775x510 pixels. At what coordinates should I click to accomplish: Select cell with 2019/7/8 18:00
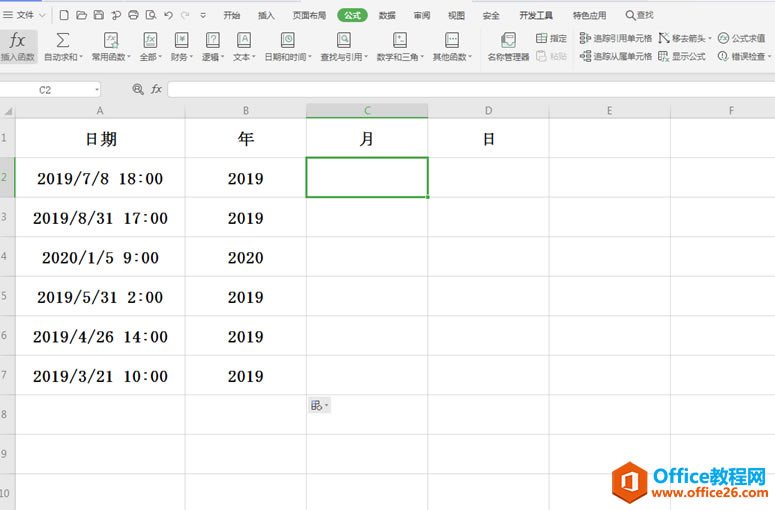click(x=100, y=178)
